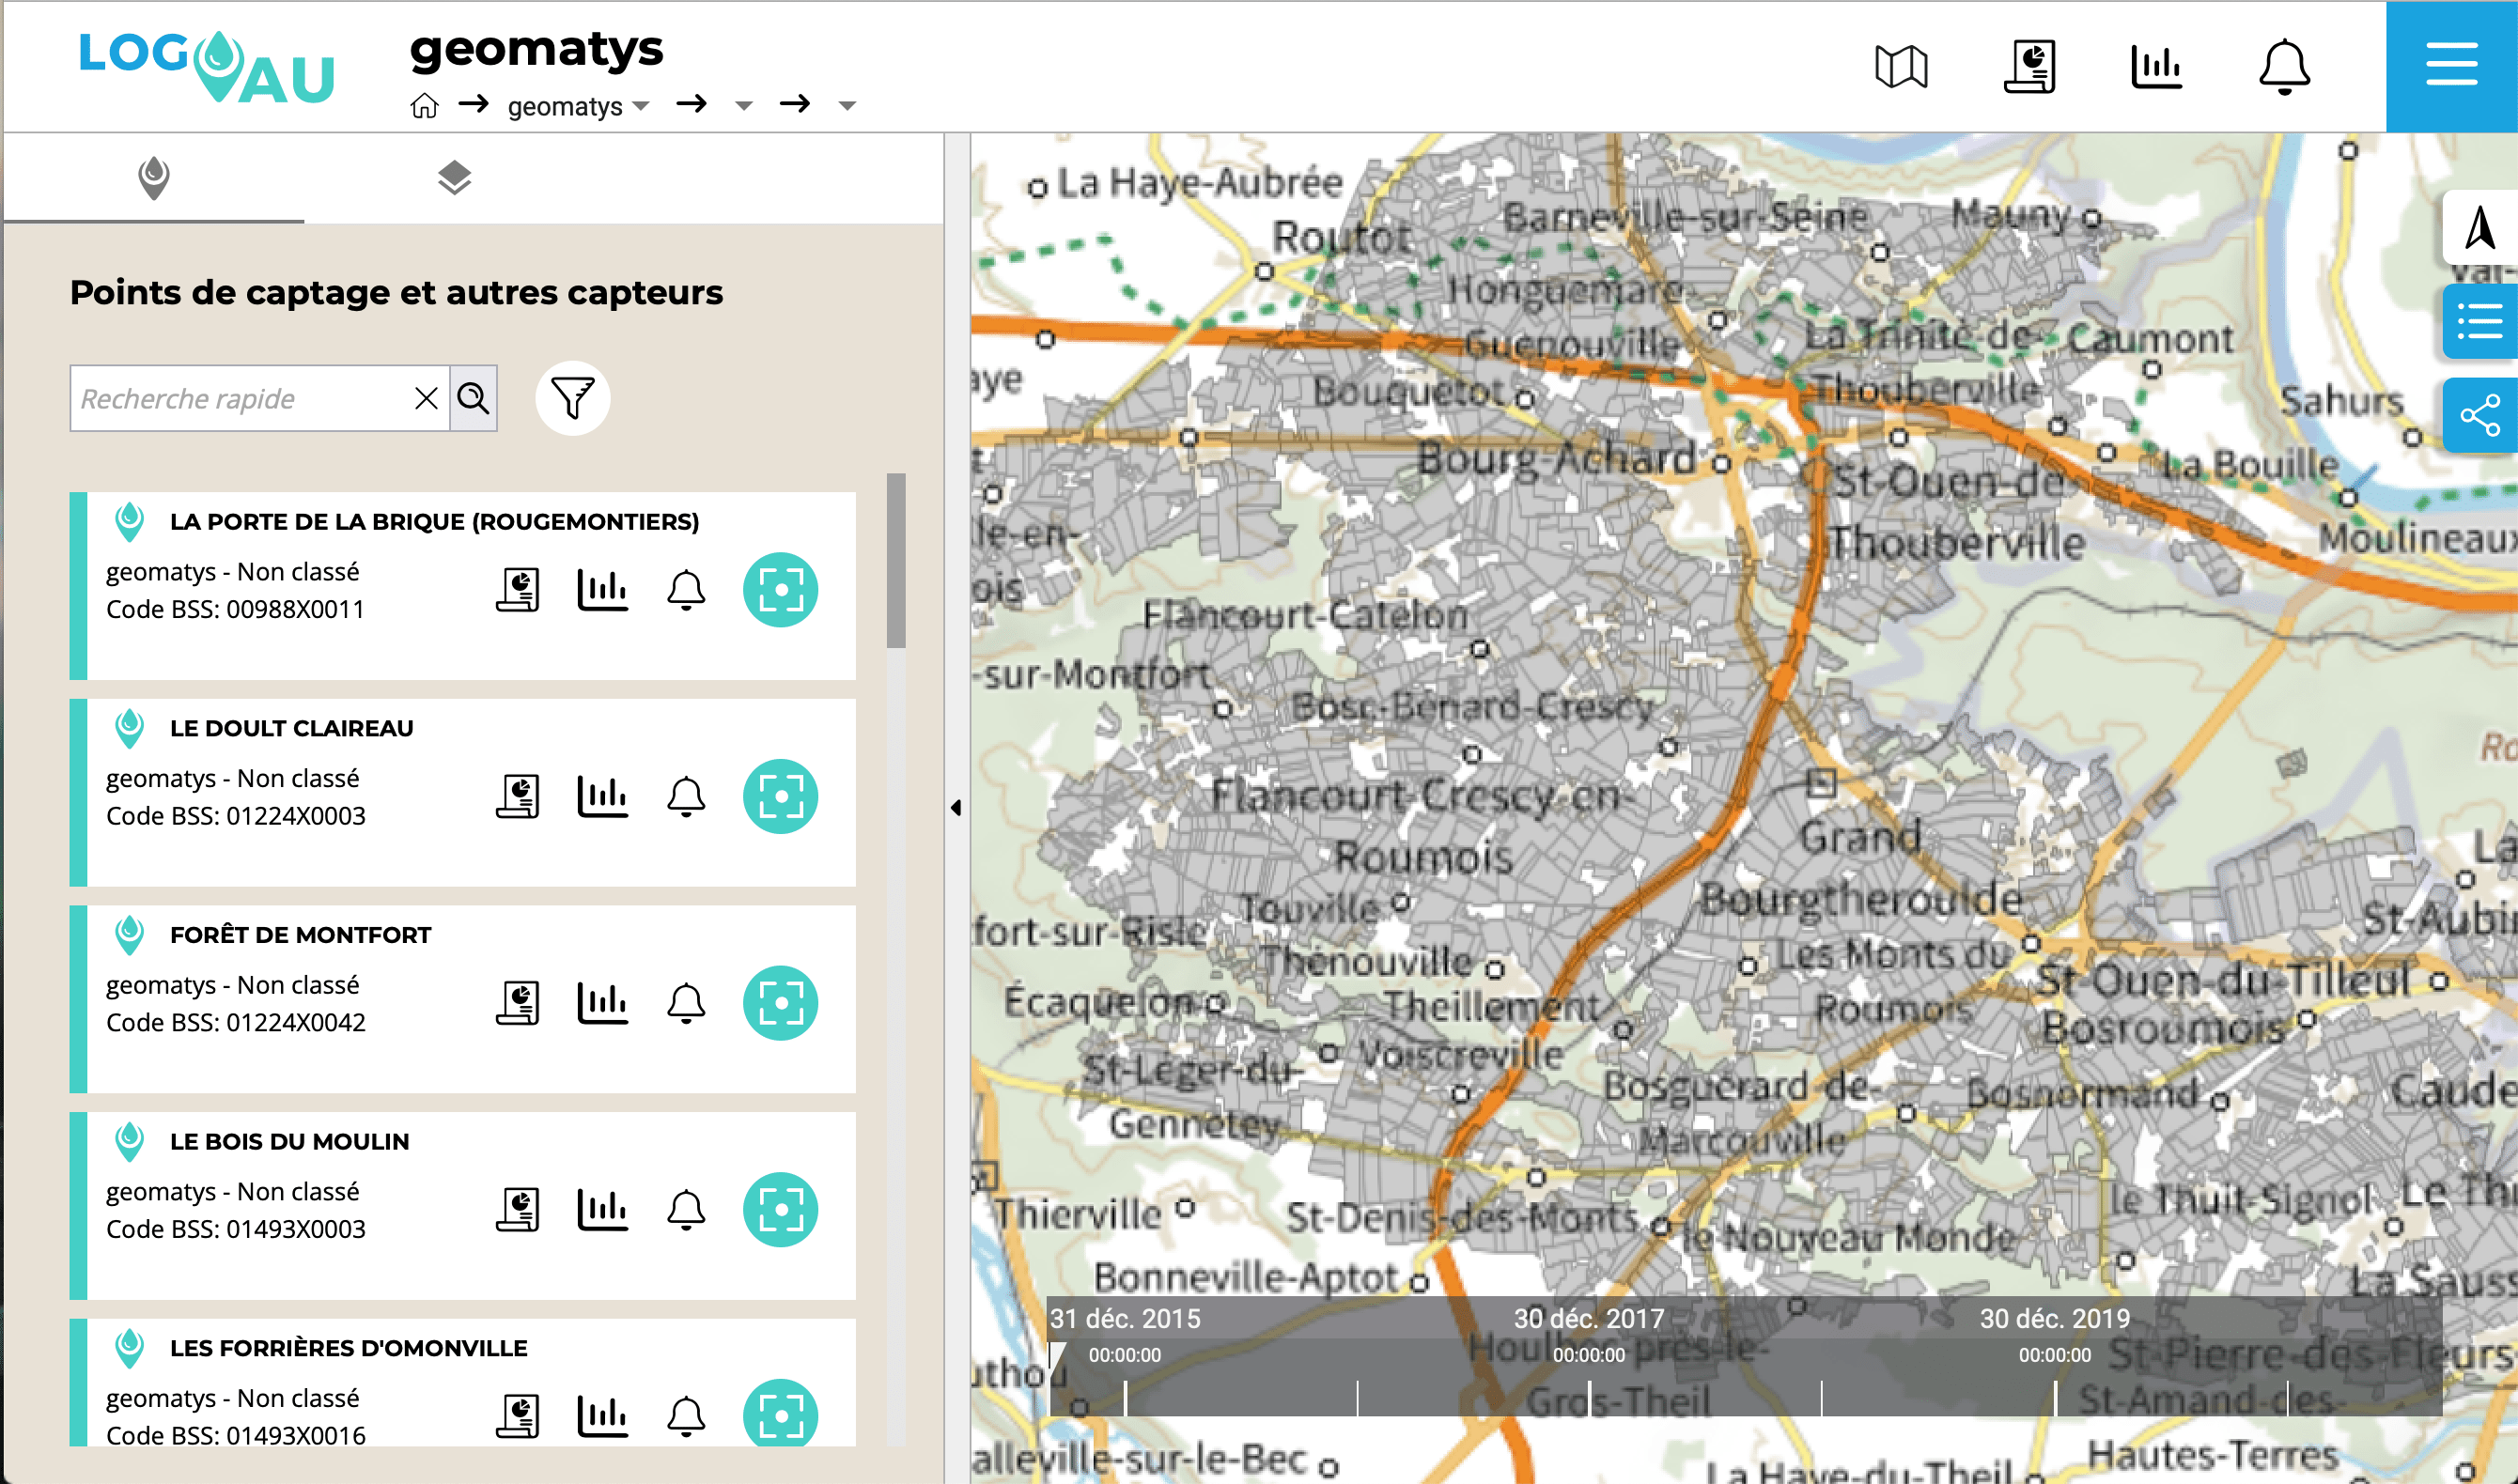Switch to the layers tab
2518x1484 pixels.
click(454, 178)
